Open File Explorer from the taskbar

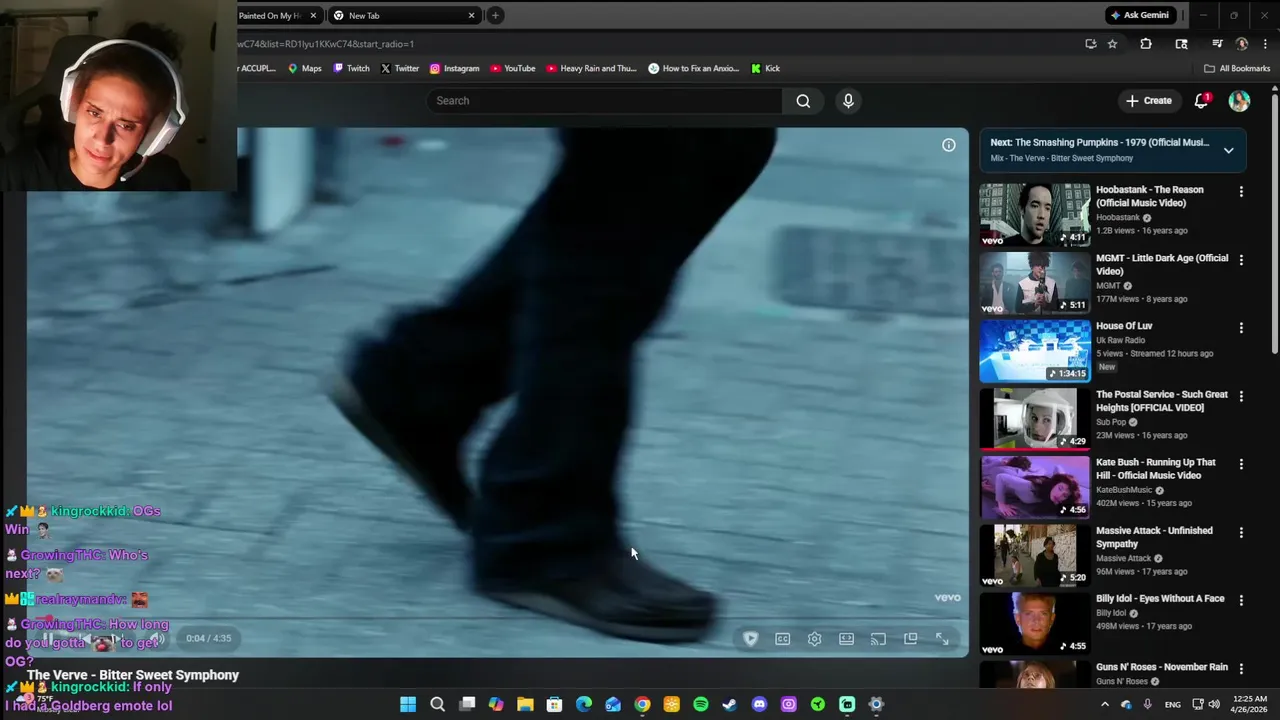point(525,705)
